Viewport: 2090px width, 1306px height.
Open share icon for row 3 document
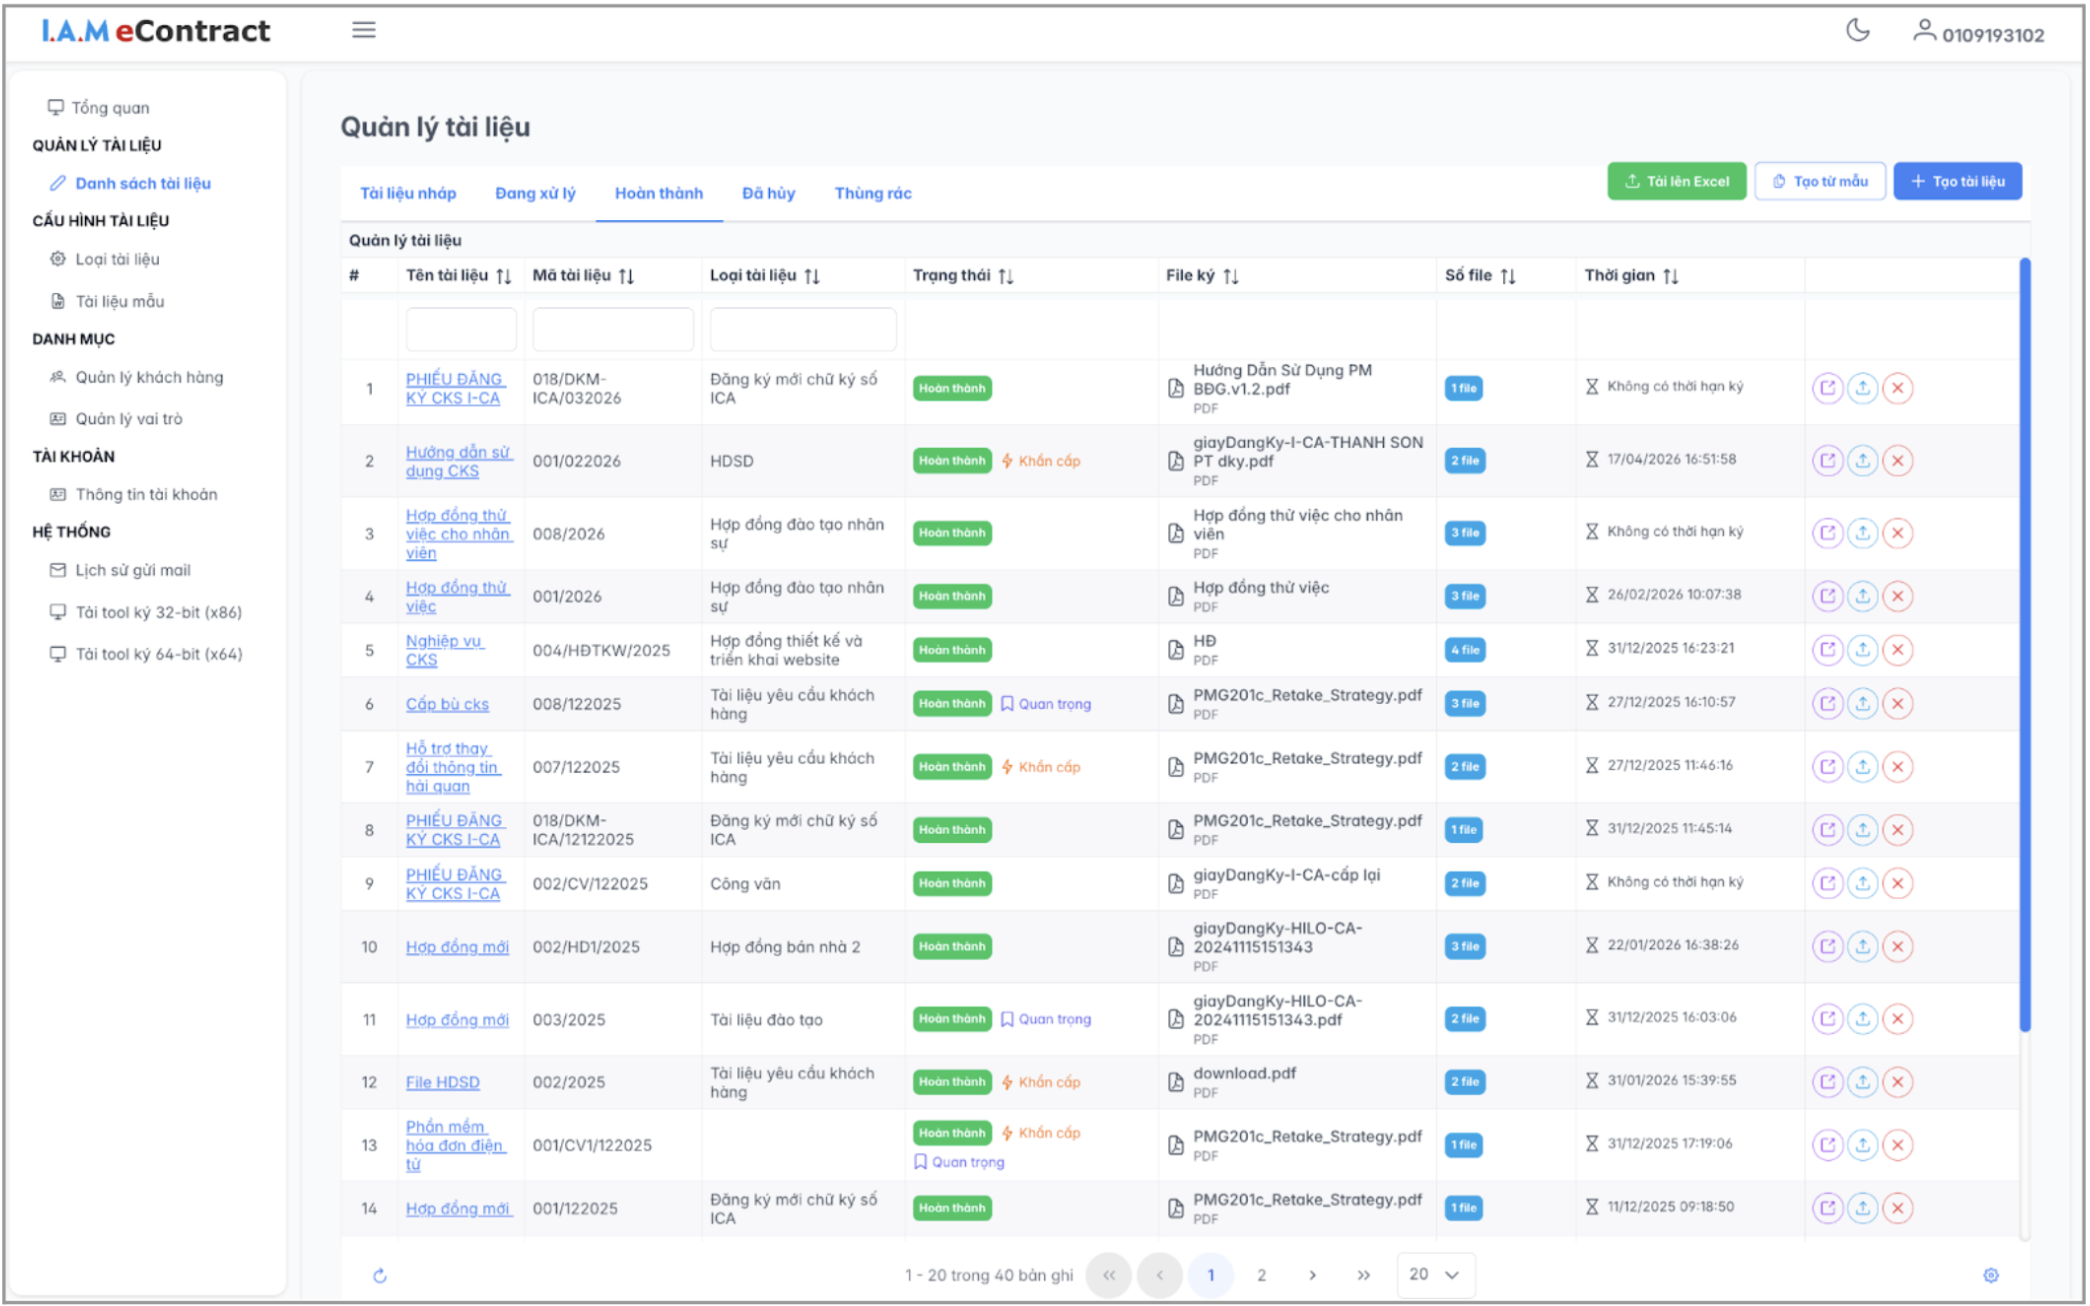click(1827, 533)
